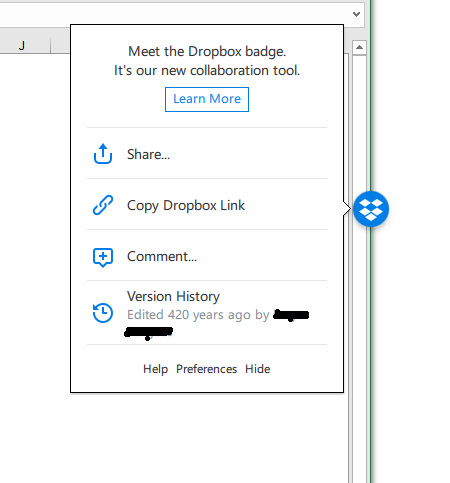
Task: Open the Help link
Action: (155, 369)
